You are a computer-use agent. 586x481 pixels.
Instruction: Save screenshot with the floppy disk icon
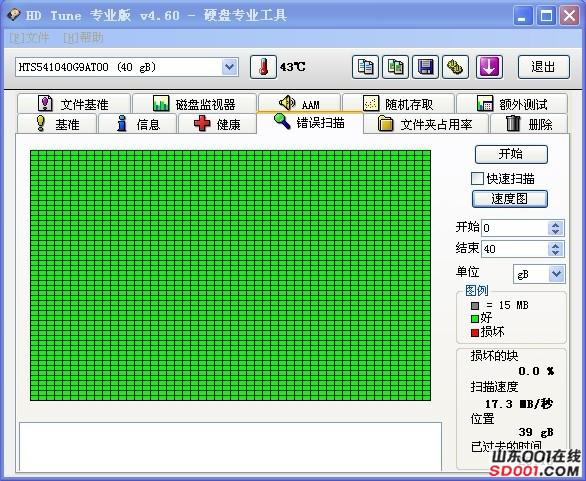pyautogui.click(x=425, y=67)
